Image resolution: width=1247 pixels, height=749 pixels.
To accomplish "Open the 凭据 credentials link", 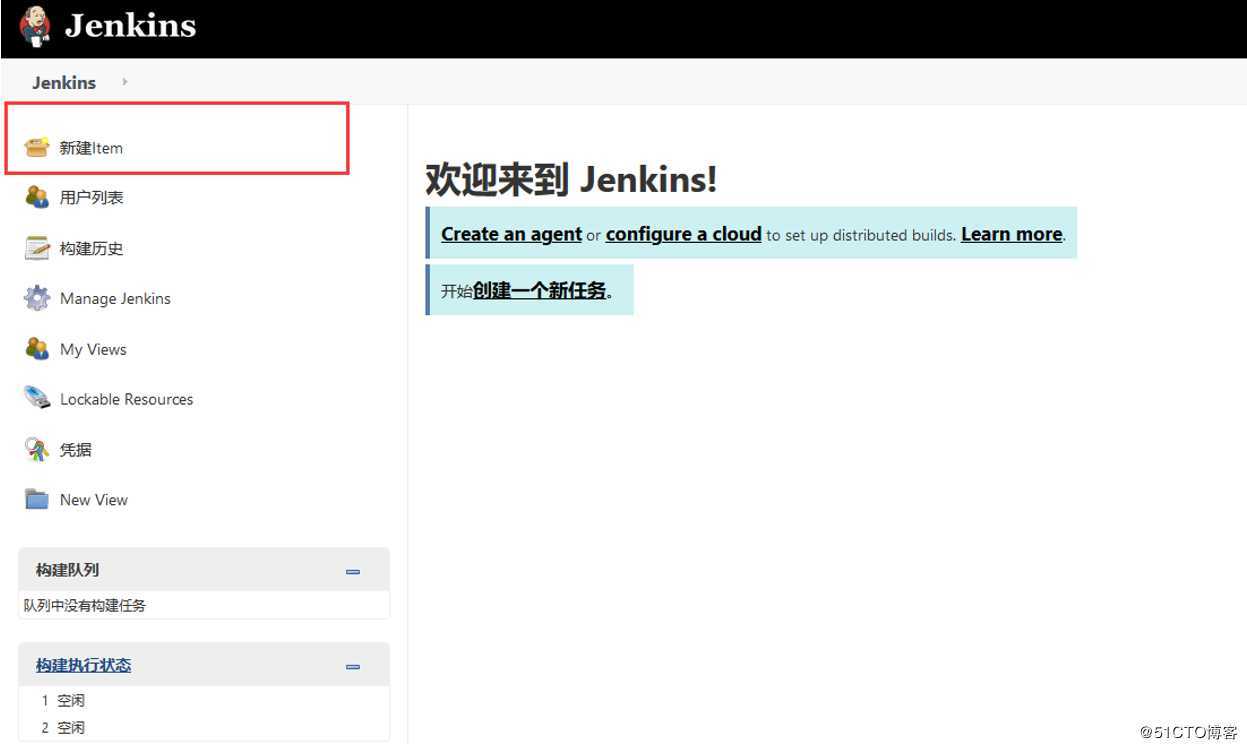I will [x=75, y=450].
